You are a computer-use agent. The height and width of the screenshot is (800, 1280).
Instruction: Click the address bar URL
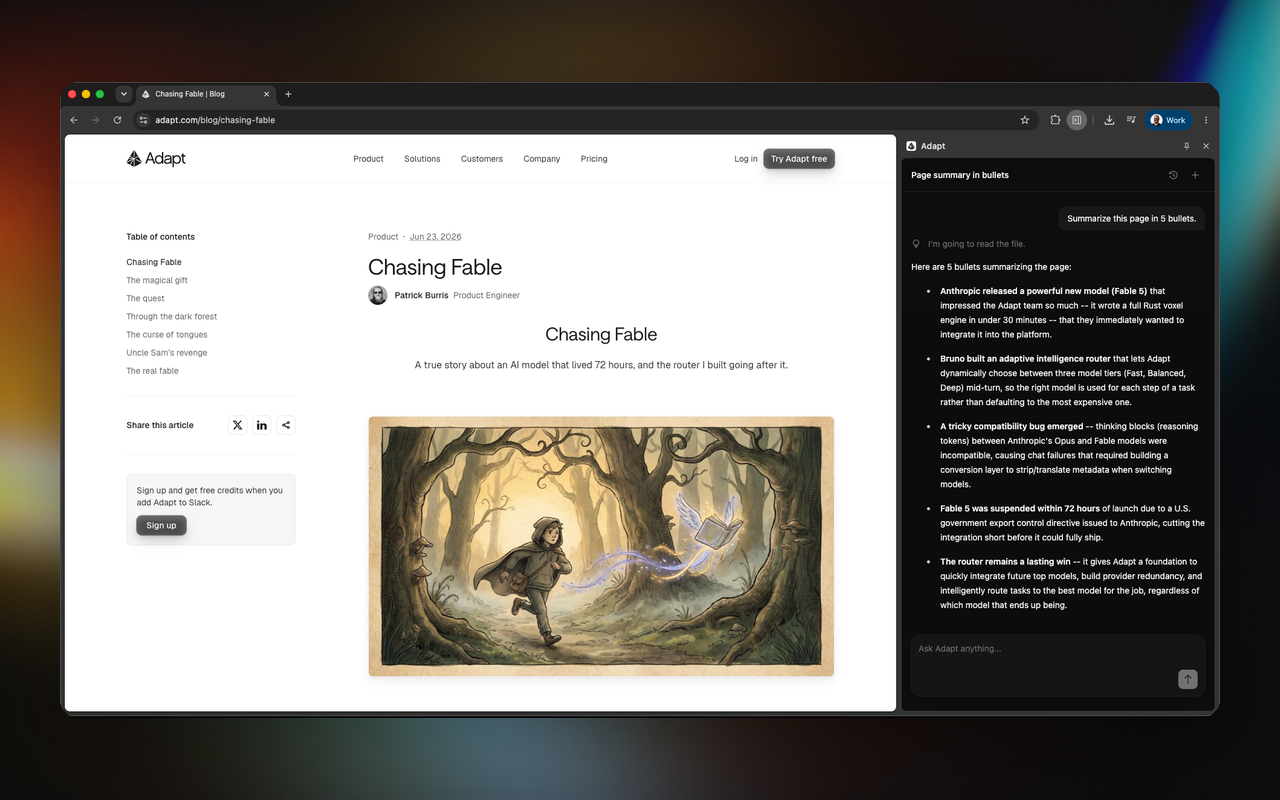pyautogui.click(x=215, y=120)
